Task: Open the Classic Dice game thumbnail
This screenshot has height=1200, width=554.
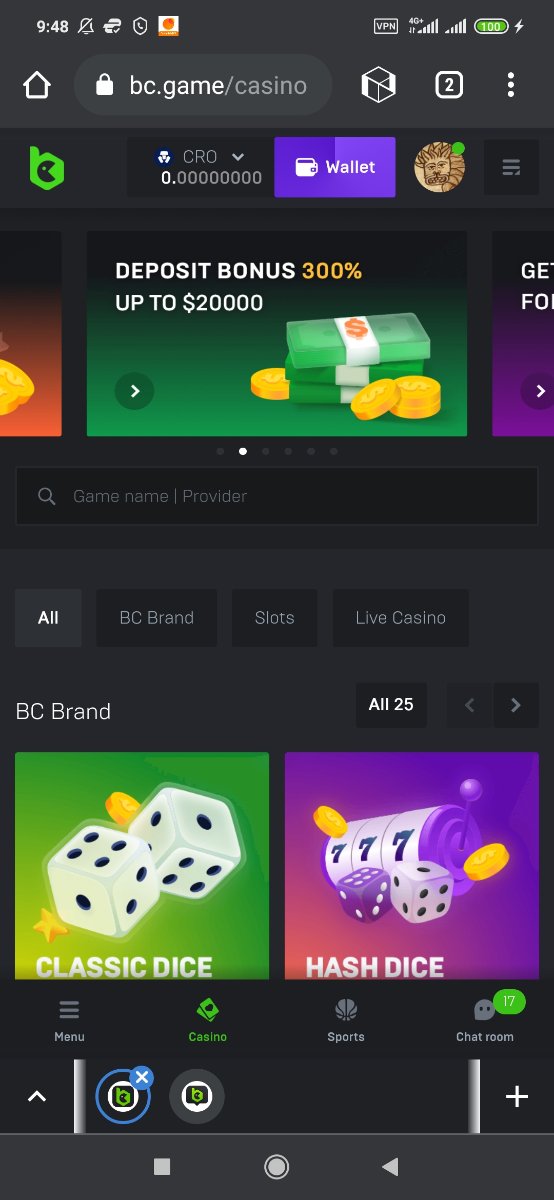Action: tap(142, 866)
